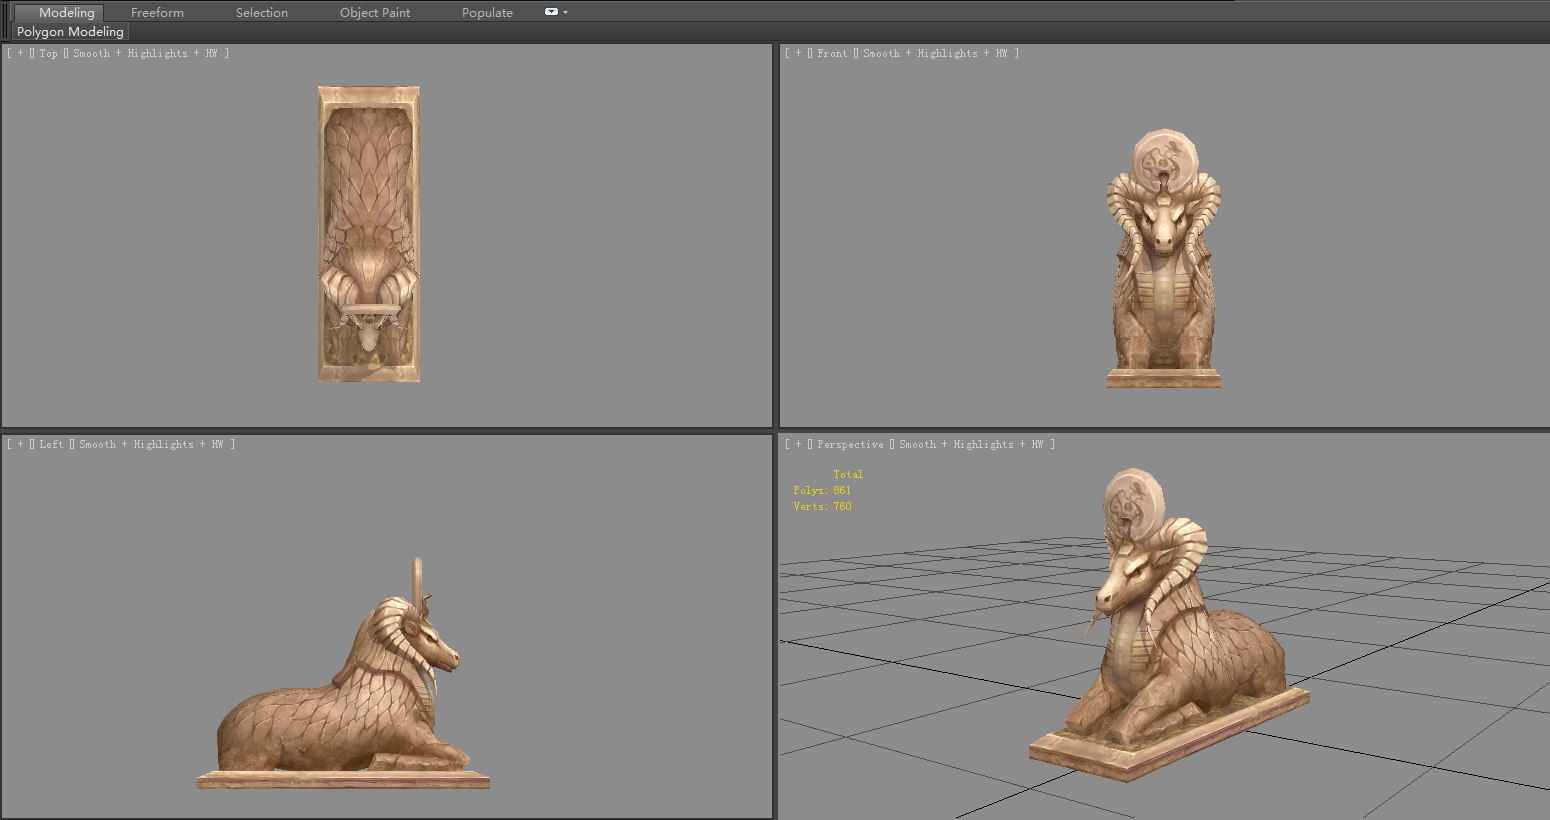Click the yellow Total statistics heading

pyautogui.click(x=848, y=475)
